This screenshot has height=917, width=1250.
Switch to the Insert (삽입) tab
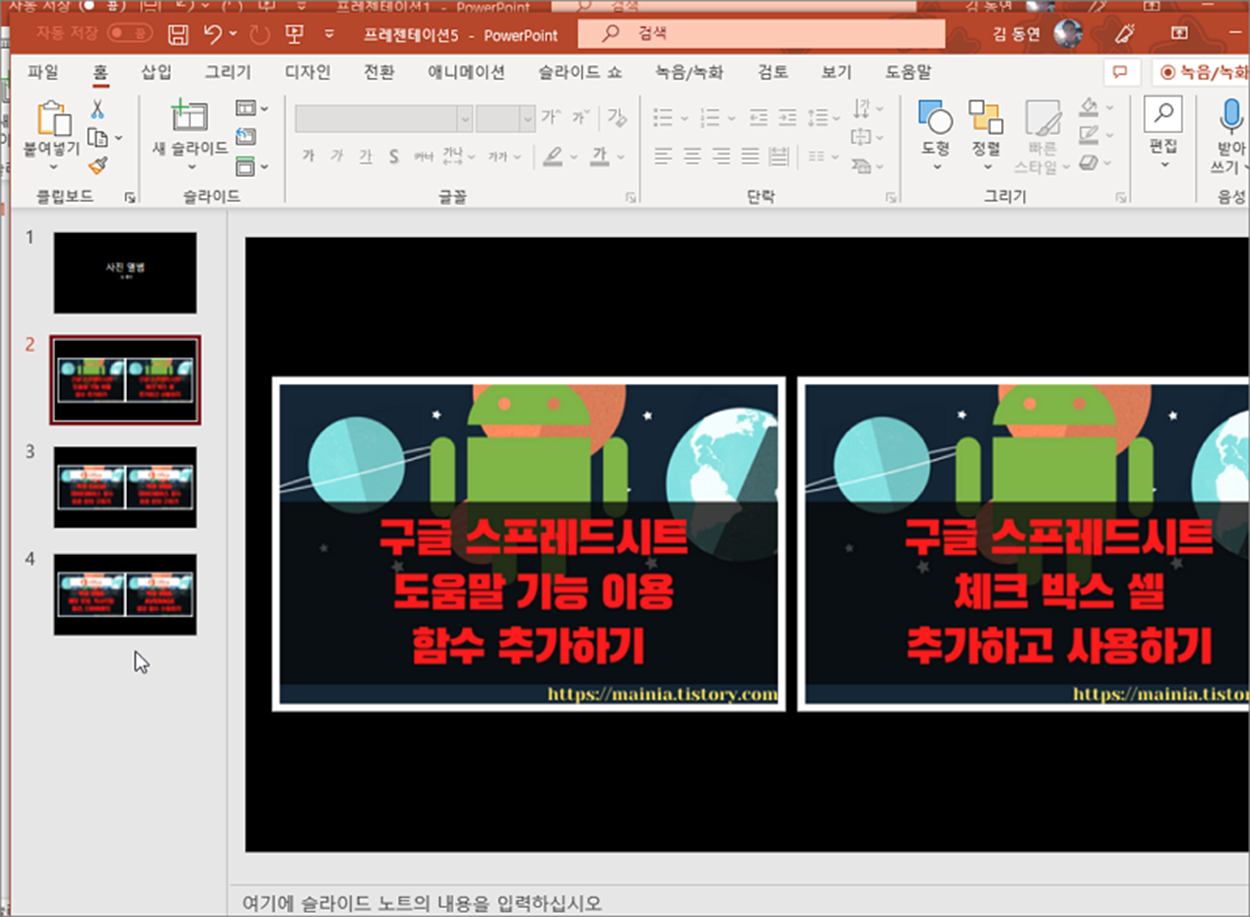pyautogui.click(x=156, y=72)
